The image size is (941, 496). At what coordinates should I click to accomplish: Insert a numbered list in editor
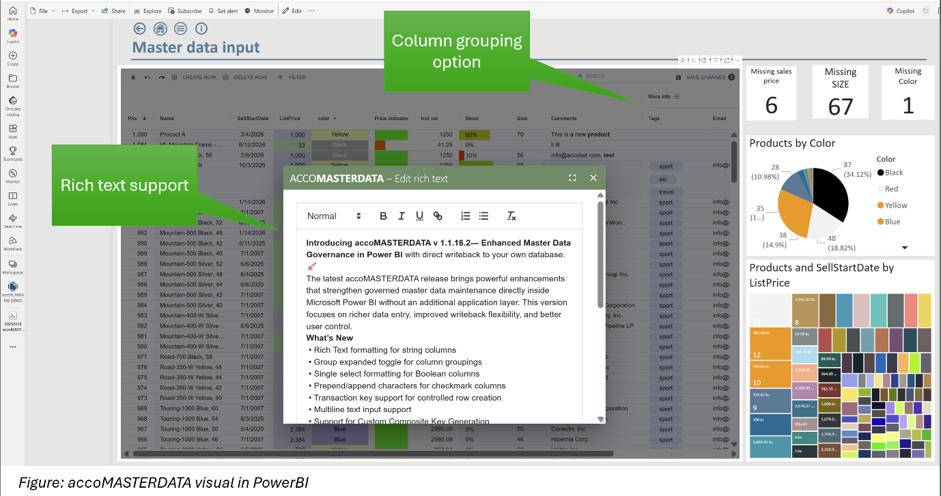point(465,216)
